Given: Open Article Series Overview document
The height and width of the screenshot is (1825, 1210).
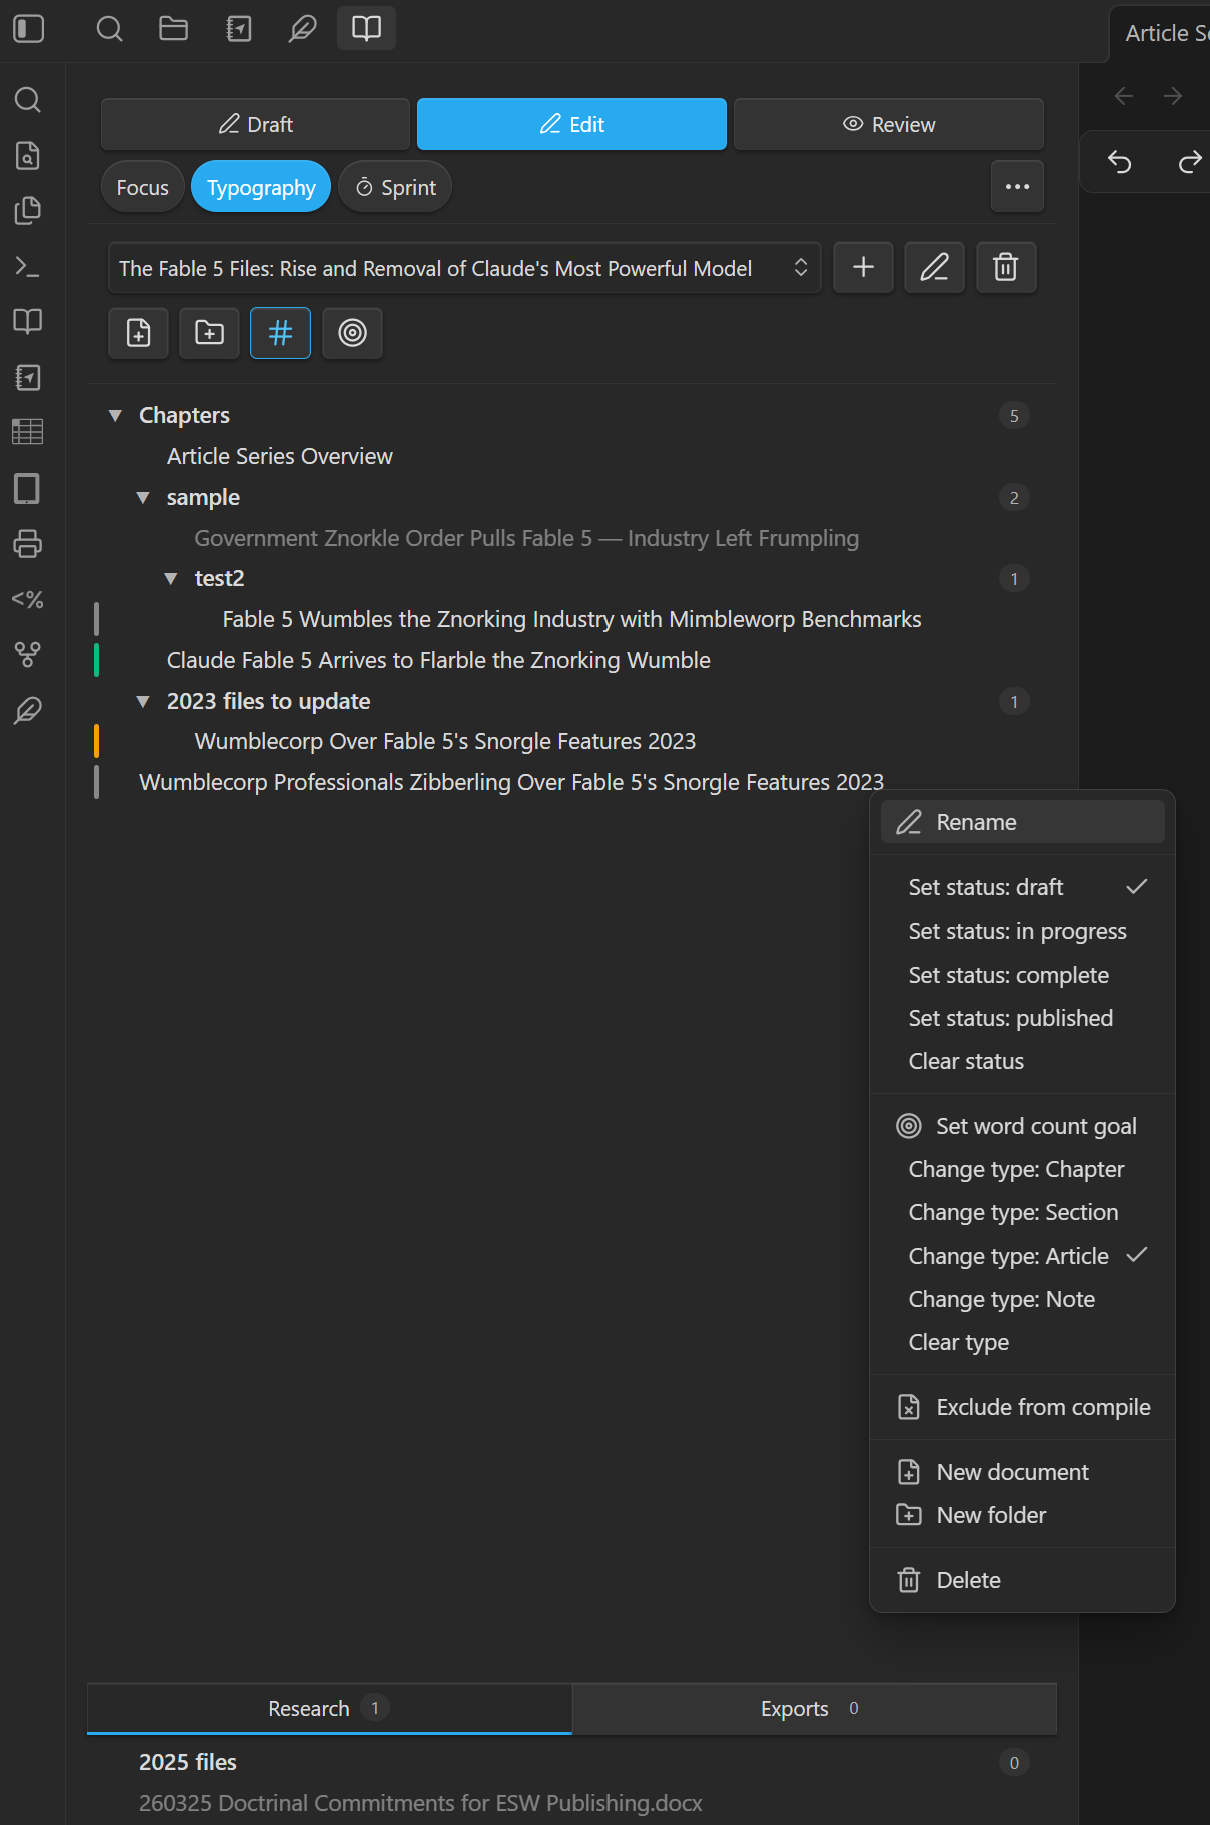Looking at the screenshot, I should tap(280, 456).
